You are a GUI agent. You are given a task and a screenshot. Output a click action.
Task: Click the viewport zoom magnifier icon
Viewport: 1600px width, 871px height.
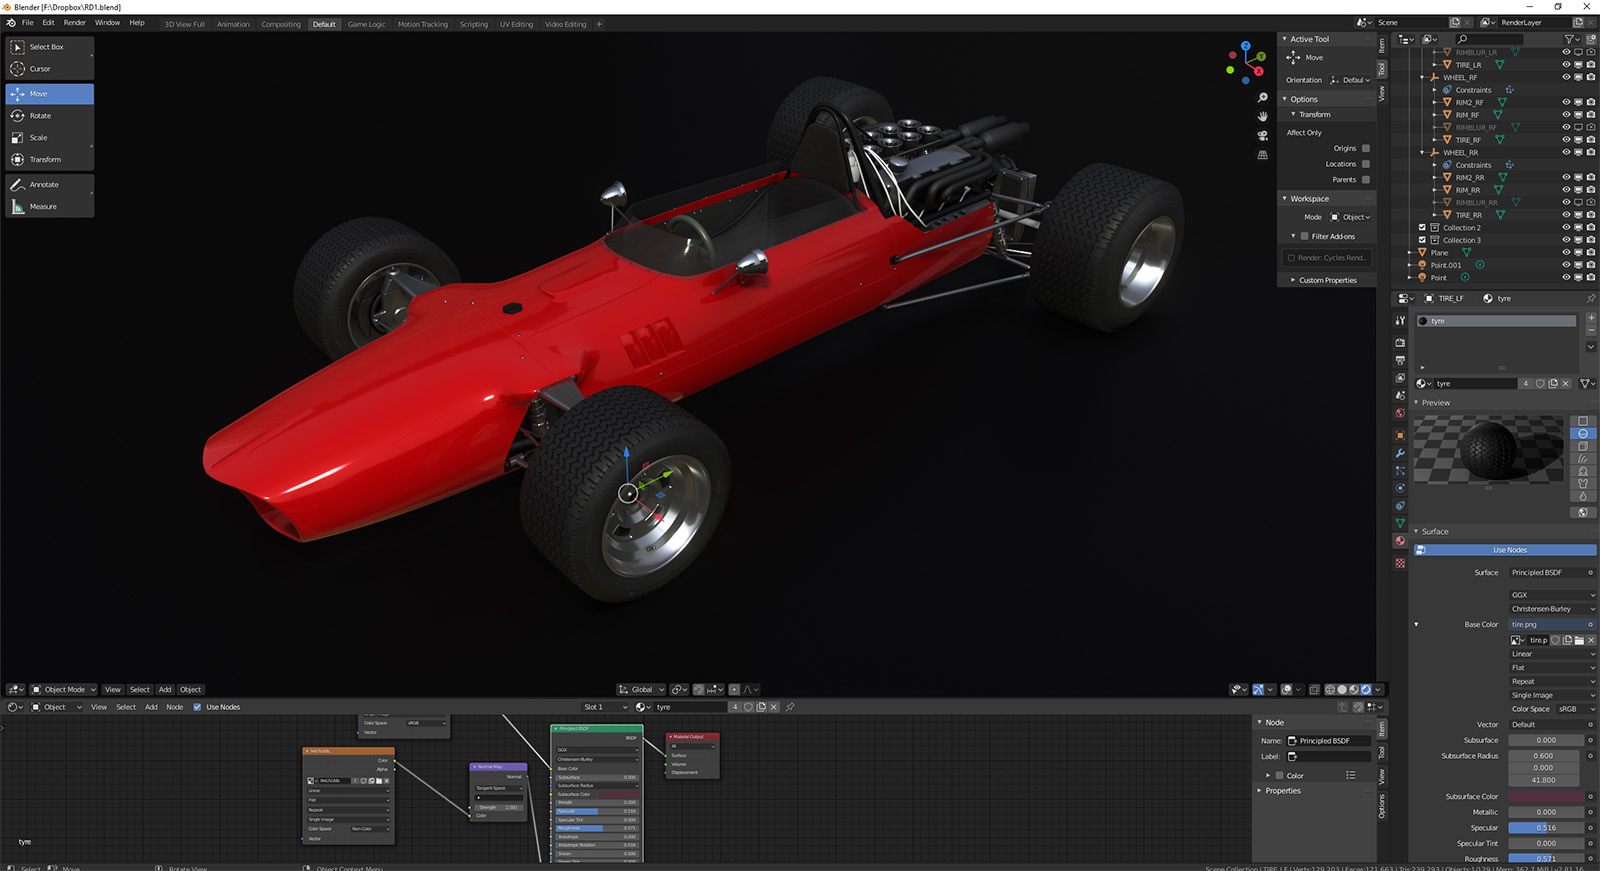point(1262,98)
